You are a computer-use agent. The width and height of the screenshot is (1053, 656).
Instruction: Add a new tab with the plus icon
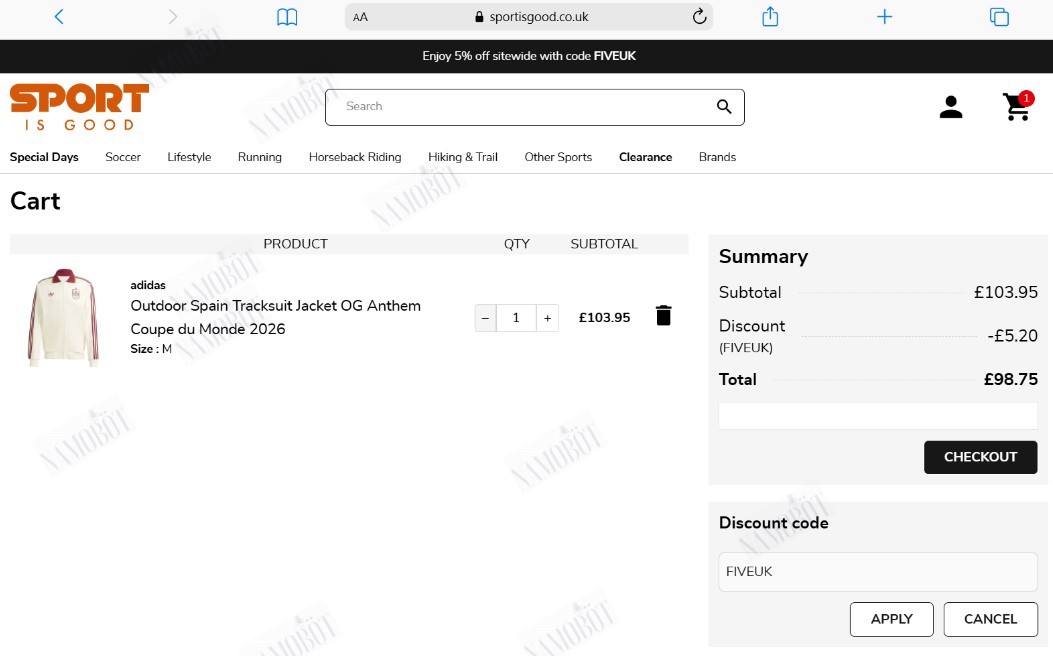pos(884,17)
